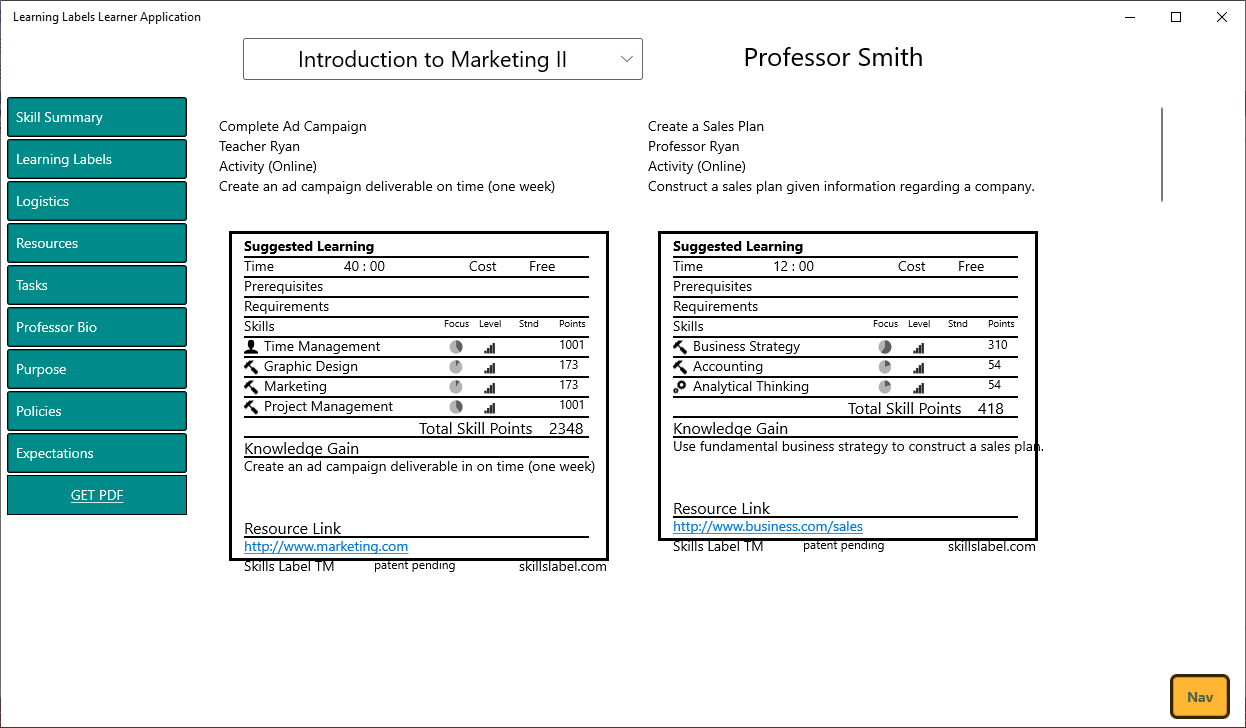Click the Analytical Thinking level bars icon
The height and width of the screenshot is (728, 1246).
[919, 388]
